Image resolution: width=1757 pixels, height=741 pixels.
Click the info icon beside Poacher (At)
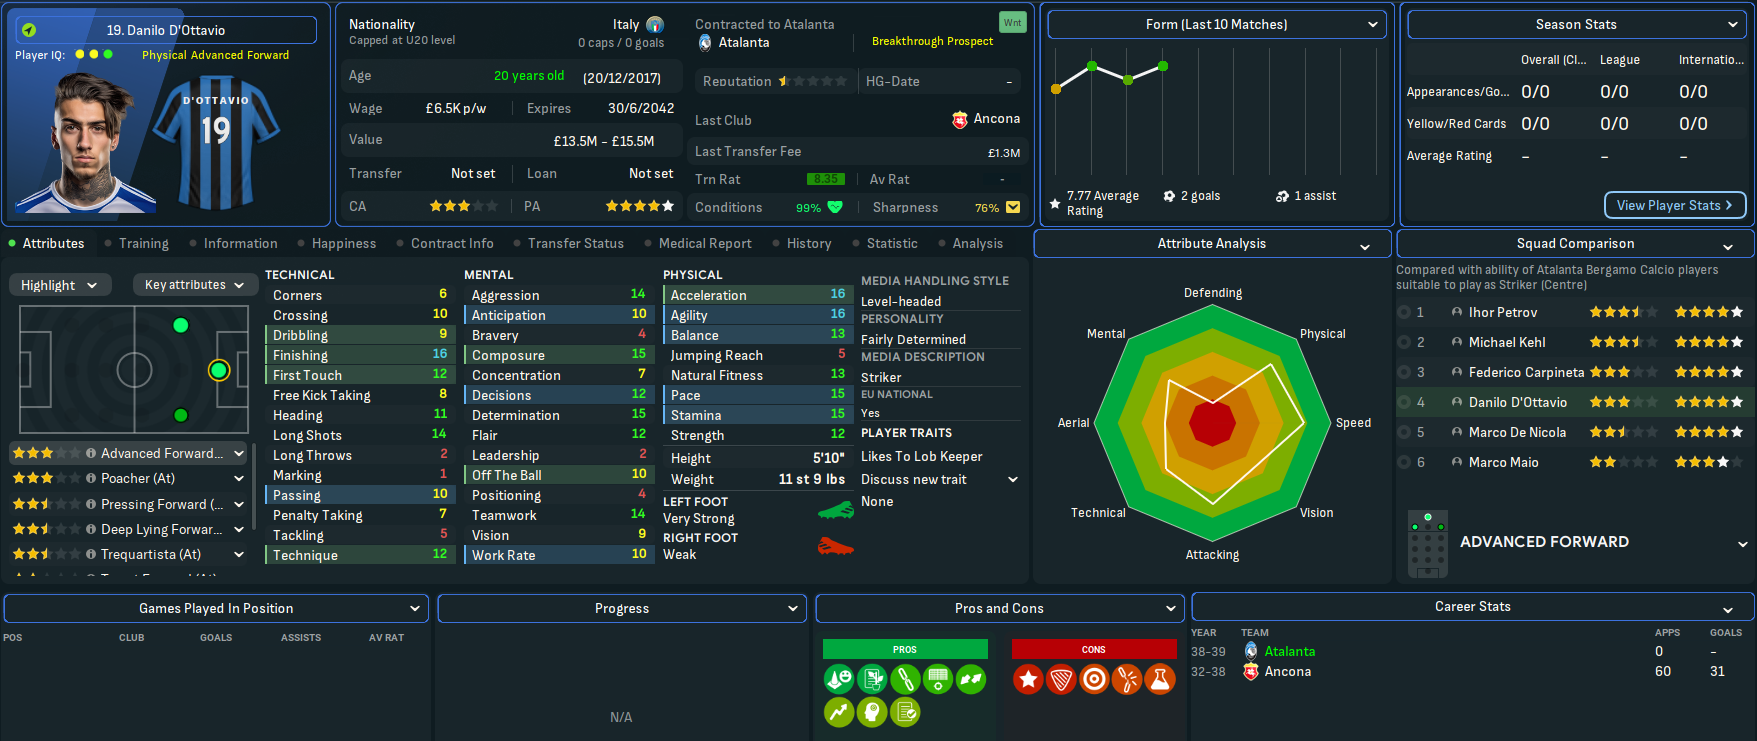[x=91, y=479]
